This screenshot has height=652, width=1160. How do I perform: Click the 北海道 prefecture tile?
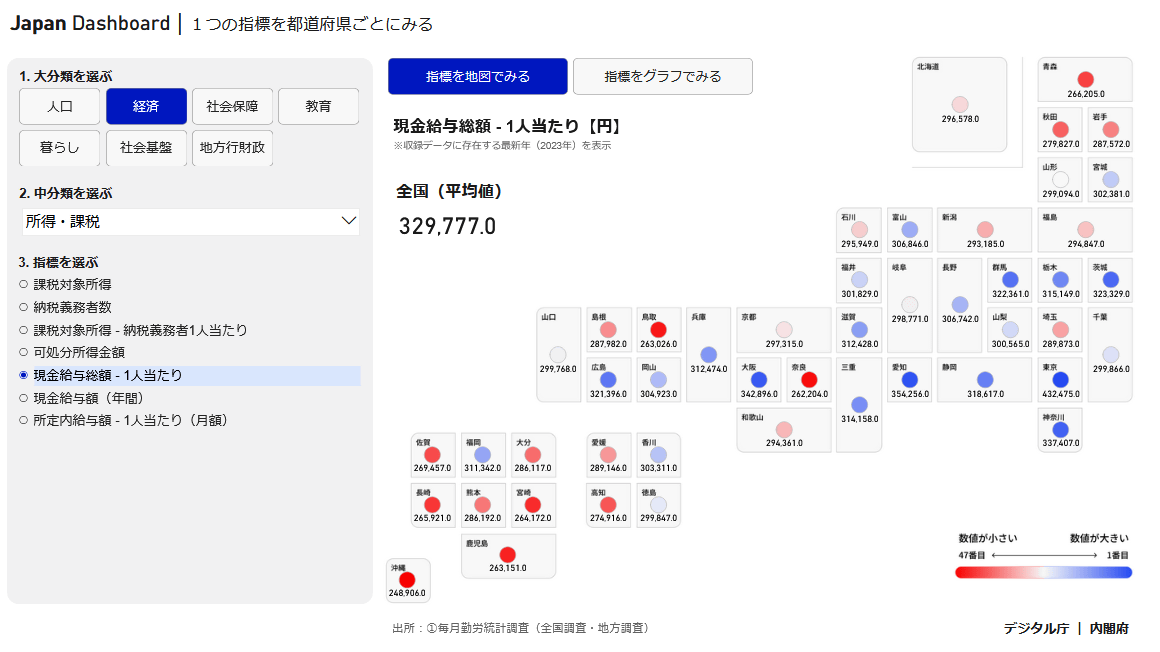[960, 104]
